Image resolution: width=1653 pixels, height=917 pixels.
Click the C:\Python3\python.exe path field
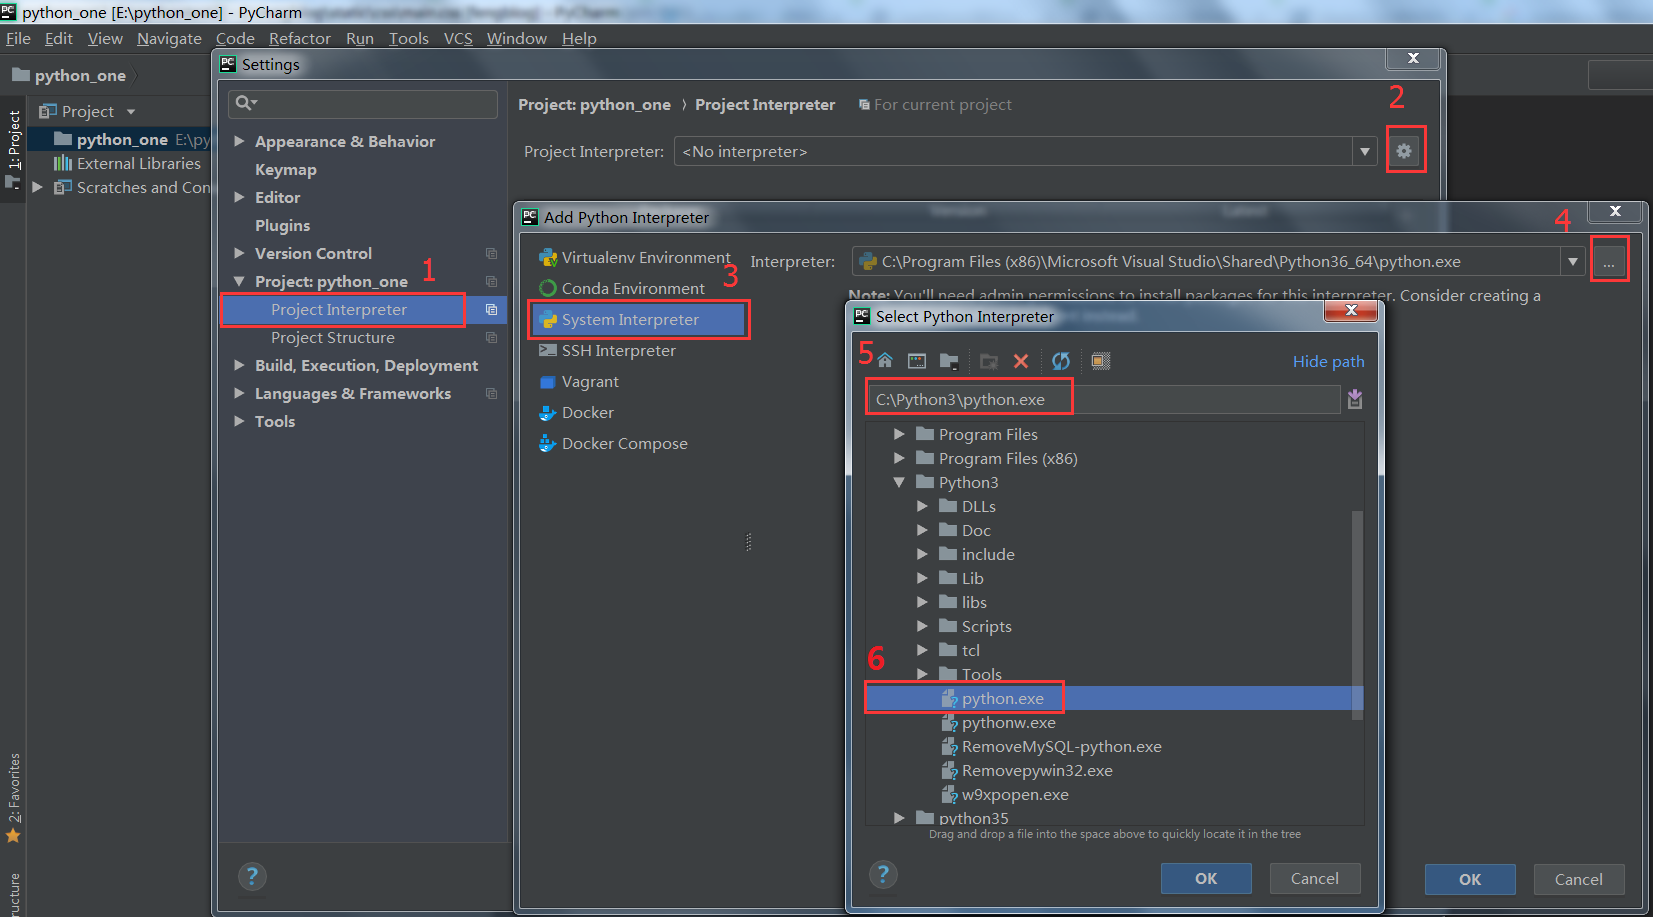(1103, 400)
